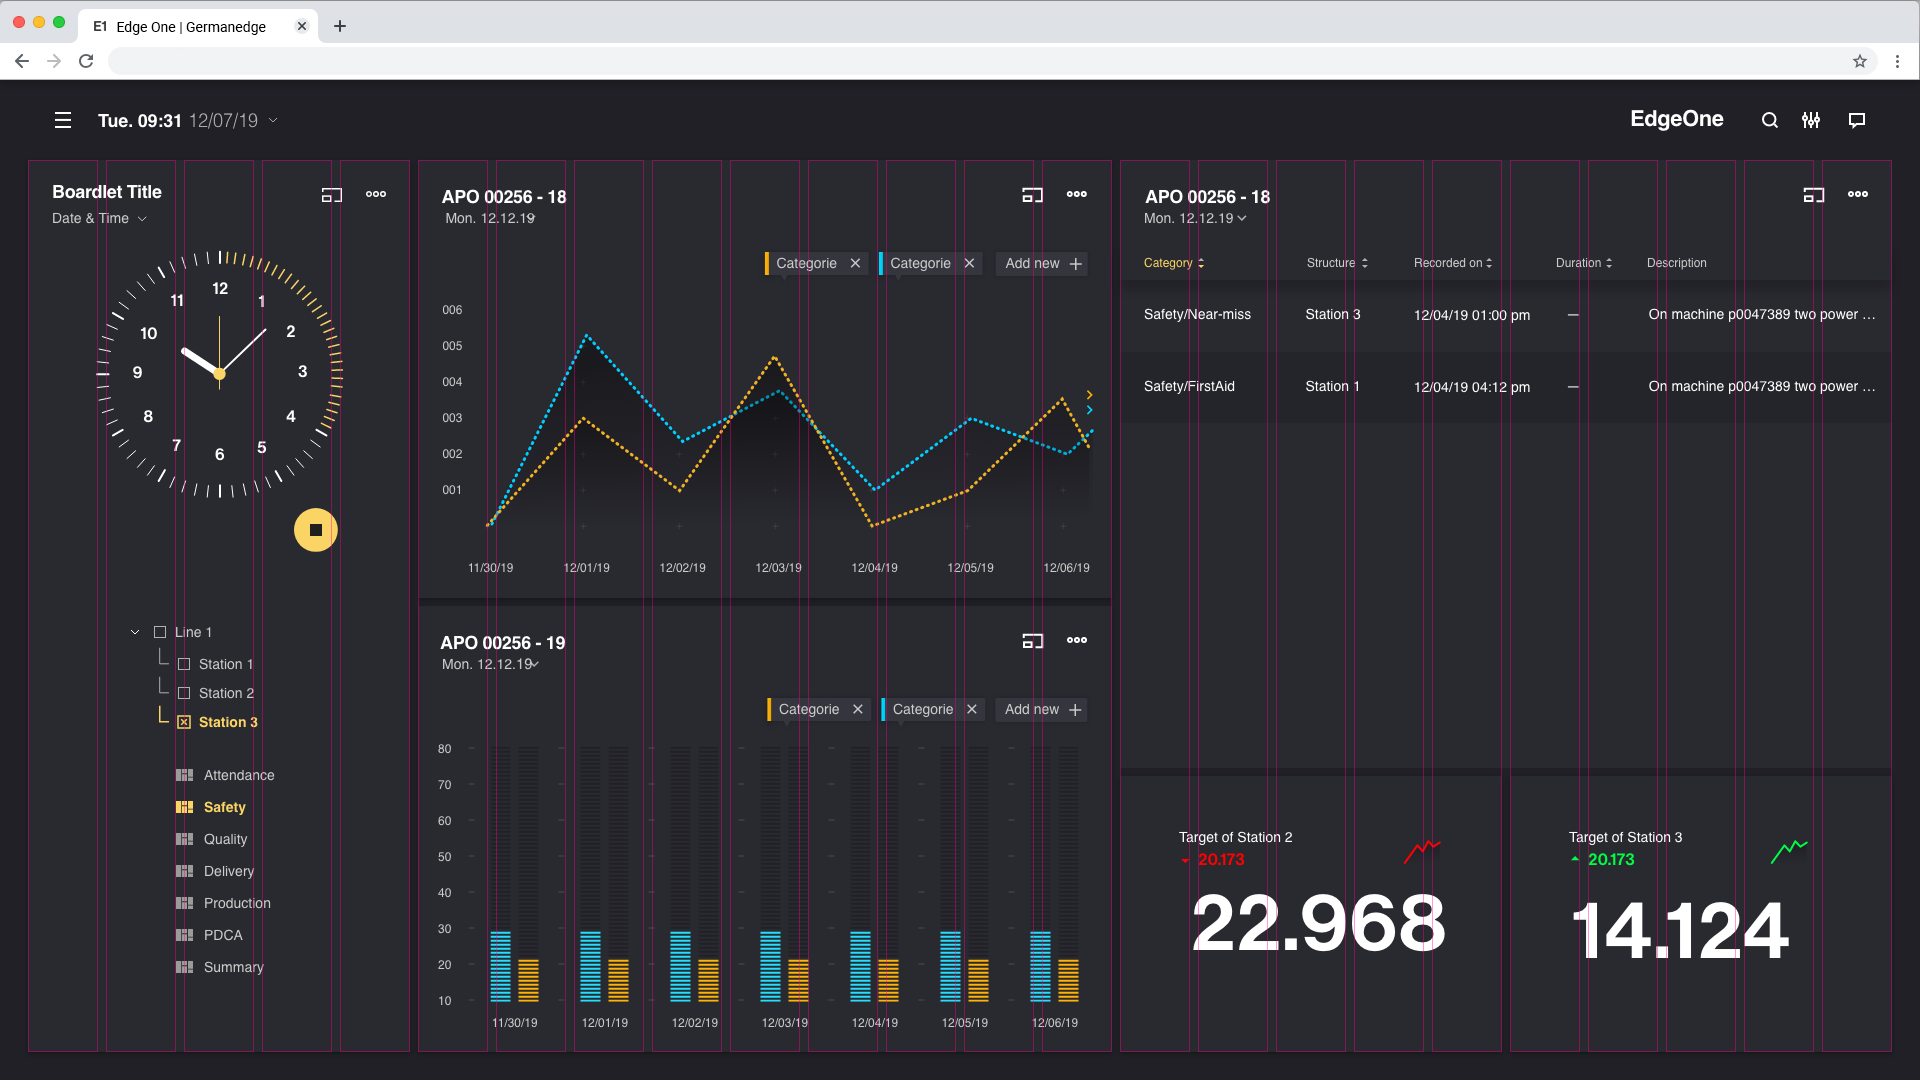Click the search magnifier icon
The width and height of the screenshot is (1920, 1080).
[1769, 120]
